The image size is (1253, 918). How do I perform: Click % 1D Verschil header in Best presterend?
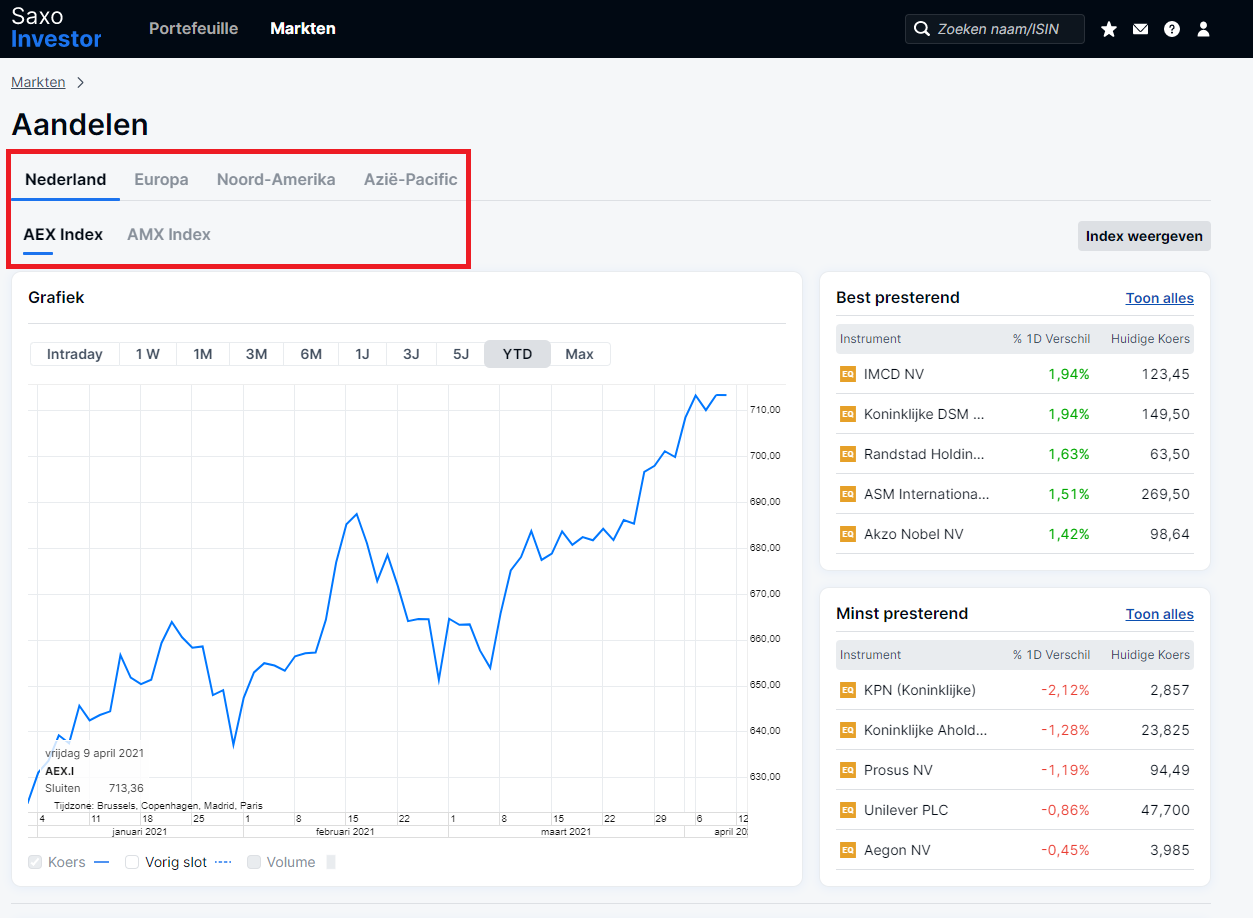(1051, 339)
